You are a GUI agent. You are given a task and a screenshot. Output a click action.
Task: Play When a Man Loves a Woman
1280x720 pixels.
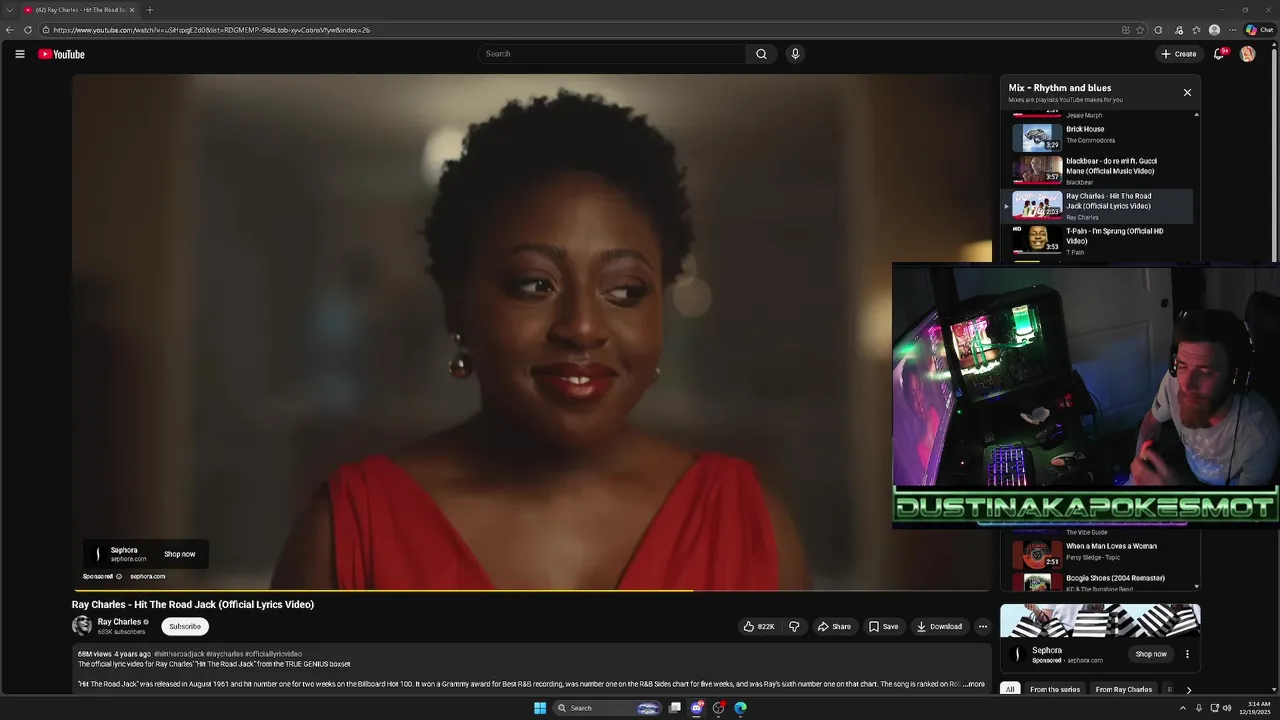[x=1097, y=553]
